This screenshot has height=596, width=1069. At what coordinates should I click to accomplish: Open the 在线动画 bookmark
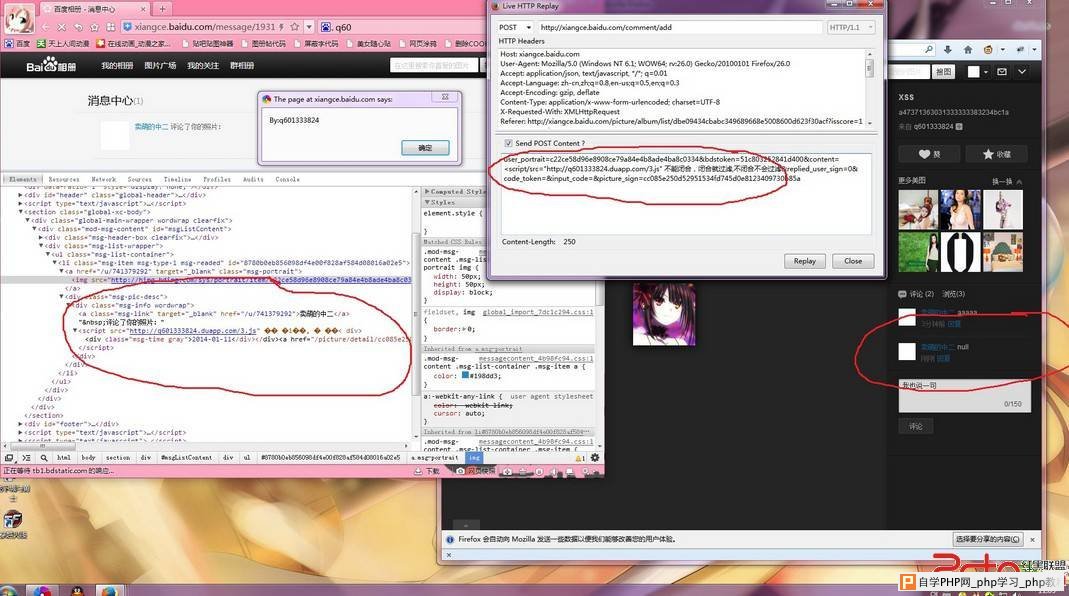[x=134, y=43]
